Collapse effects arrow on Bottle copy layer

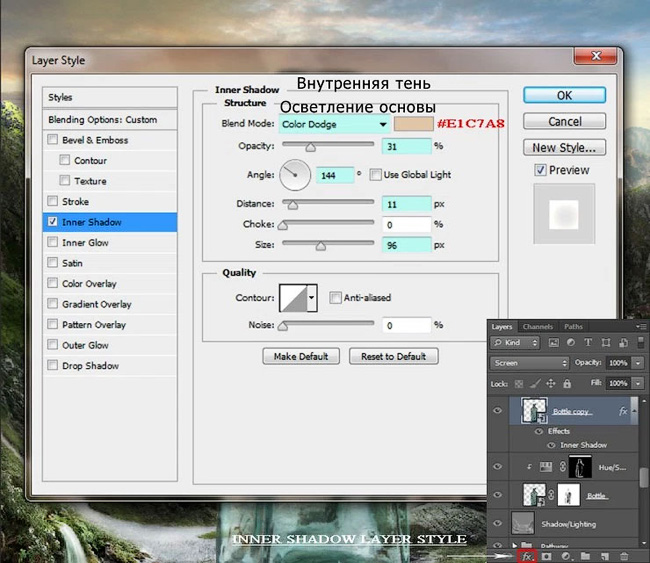[633, 411]
